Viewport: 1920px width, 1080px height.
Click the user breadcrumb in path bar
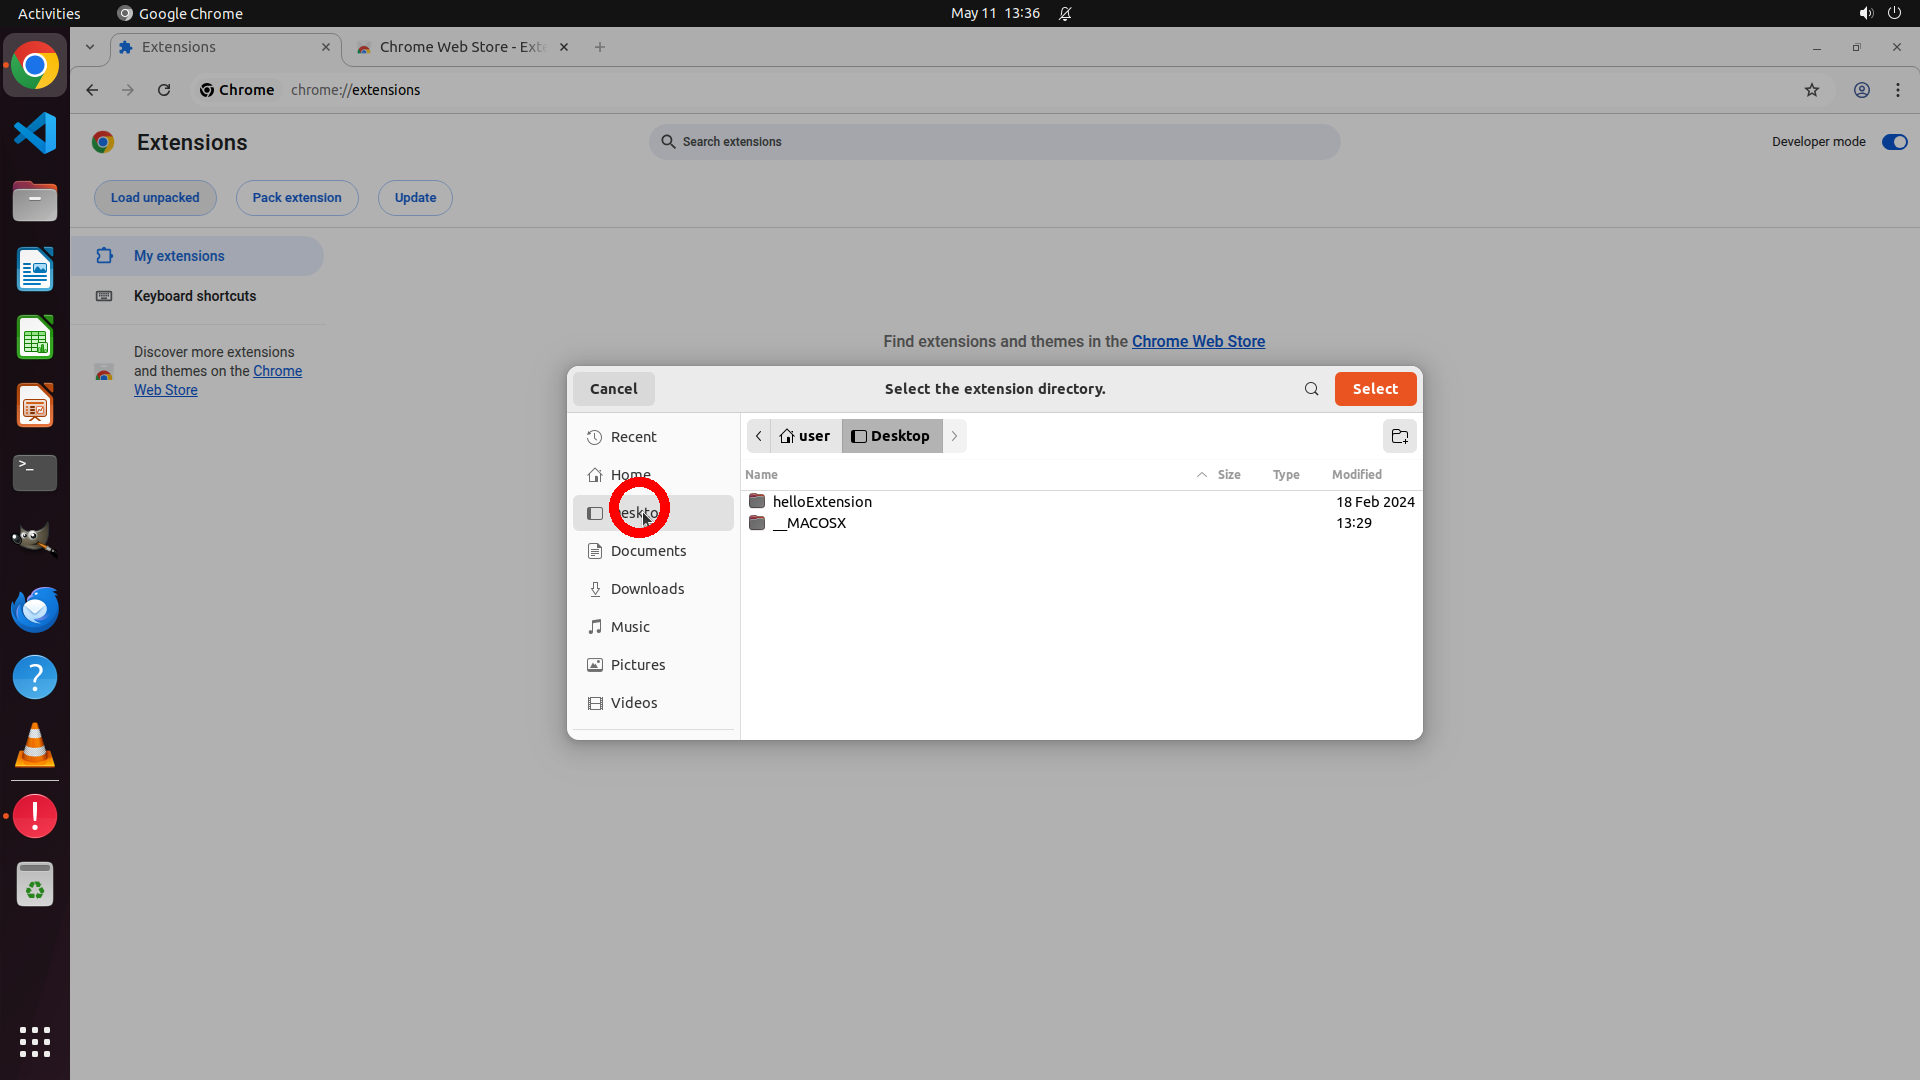[x=805, y=436]
